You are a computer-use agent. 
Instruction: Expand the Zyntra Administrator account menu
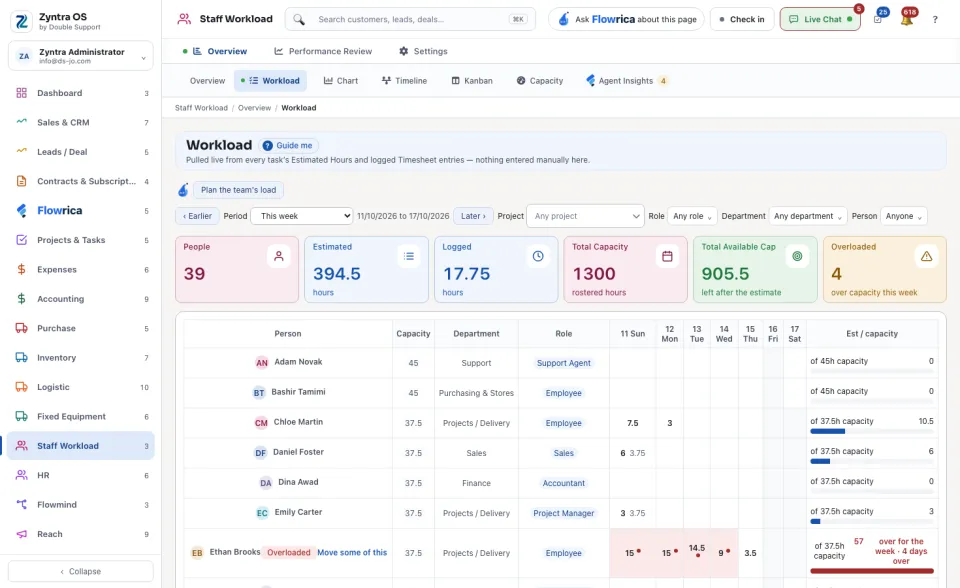(81, 56)
